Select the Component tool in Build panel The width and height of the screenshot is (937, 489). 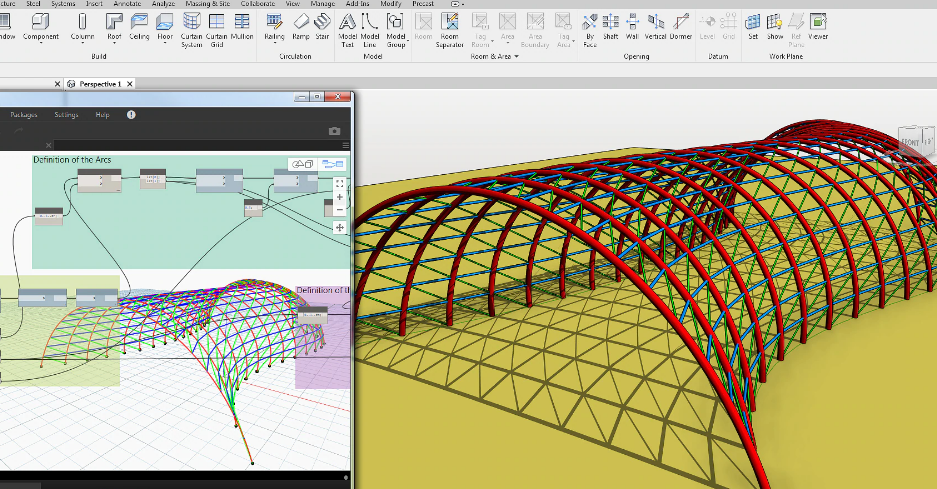[x=41, y=28]
